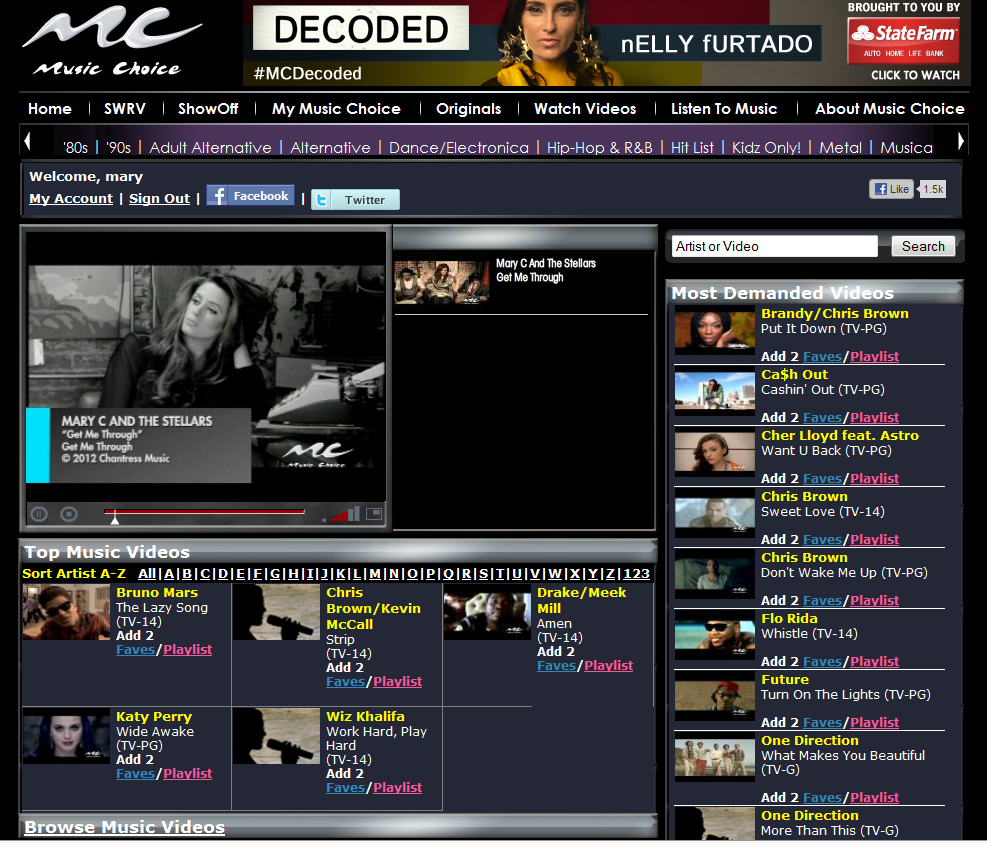Image resolution: width=987 pixels, height=843 pixels.
Task: Click the Artist or Video search field
Action: [x=773, y=246]
